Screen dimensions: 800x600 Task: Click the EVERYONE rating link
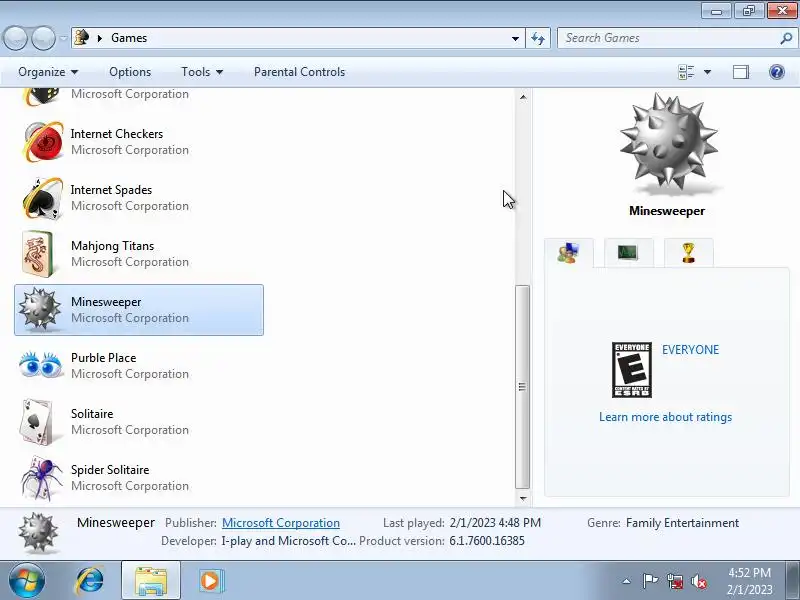click(x=690, y=350)
